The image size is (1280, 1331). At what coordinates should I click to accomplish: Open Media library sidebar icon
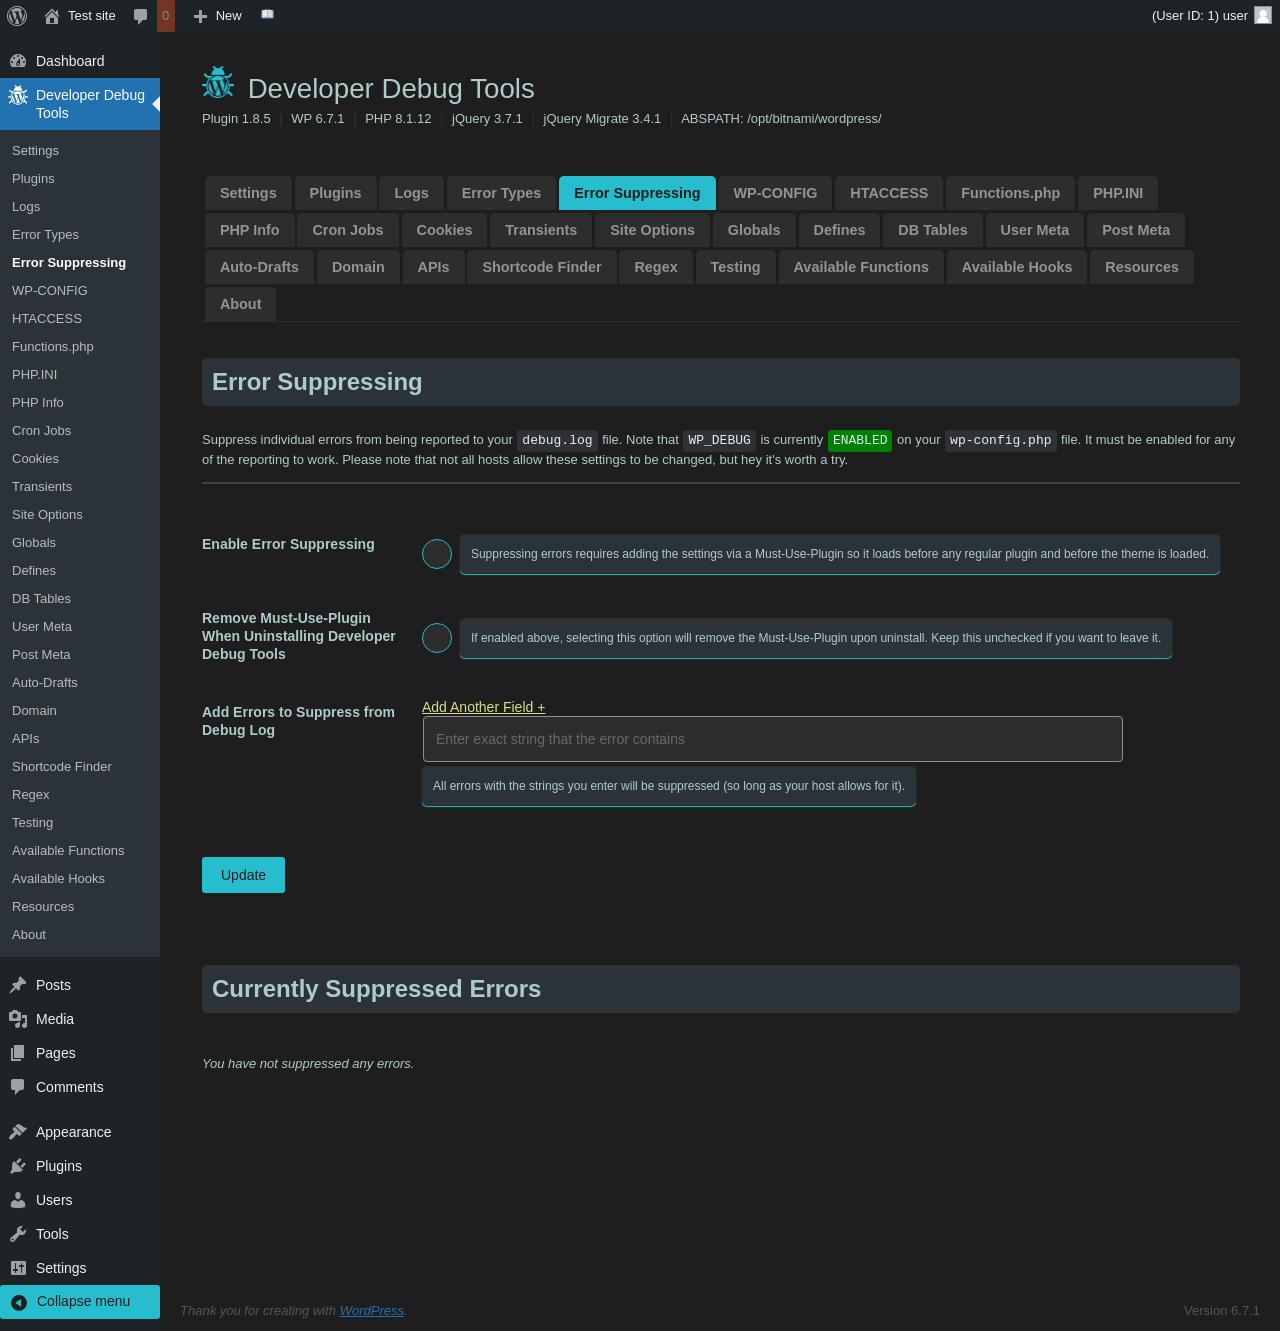(x=18, y=1019)
